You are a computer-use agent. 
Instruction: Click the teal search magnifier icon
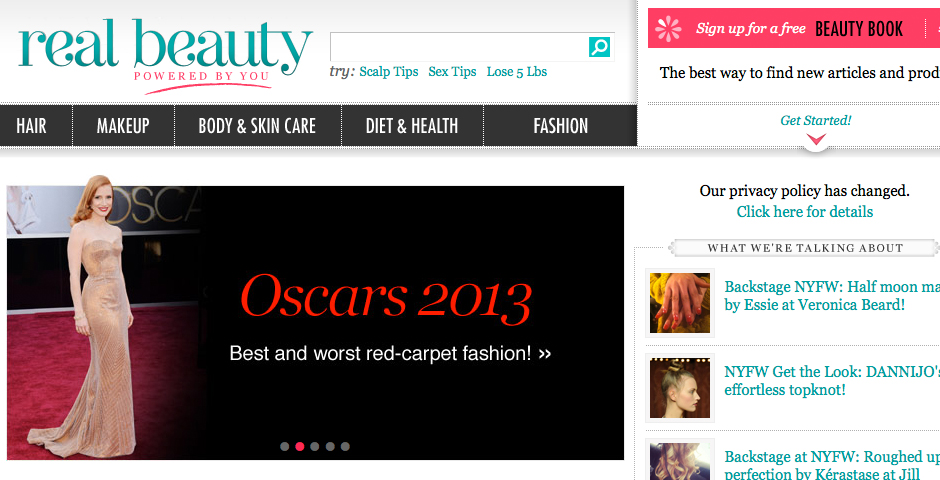(x=599, y=47)
